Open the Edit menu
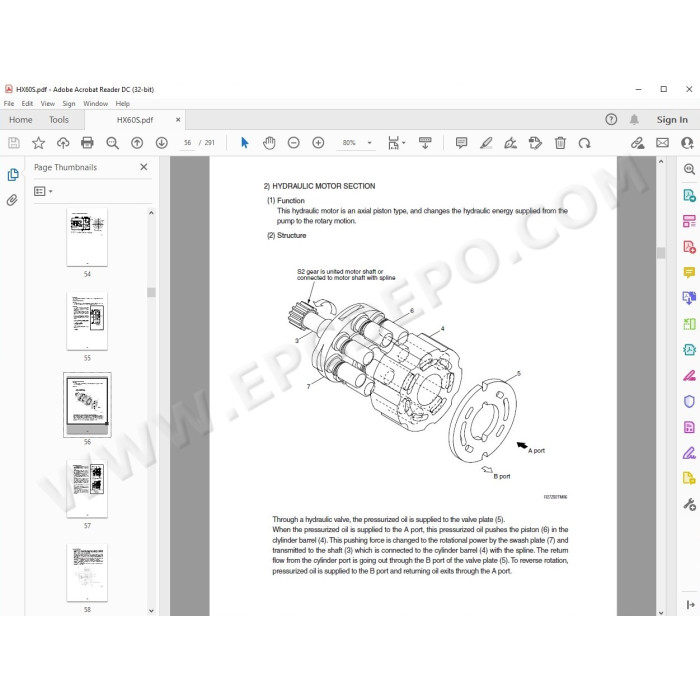Viewport: 700px width, 700px height. pos(27,104)
